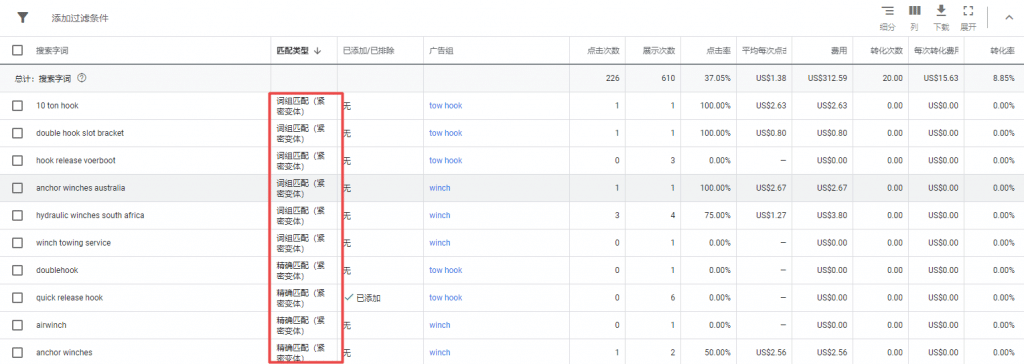Click the 搜索字词 column header
Image resolution: width=1024 pixels, height=364 pixels.
click(x=51, y=50)
